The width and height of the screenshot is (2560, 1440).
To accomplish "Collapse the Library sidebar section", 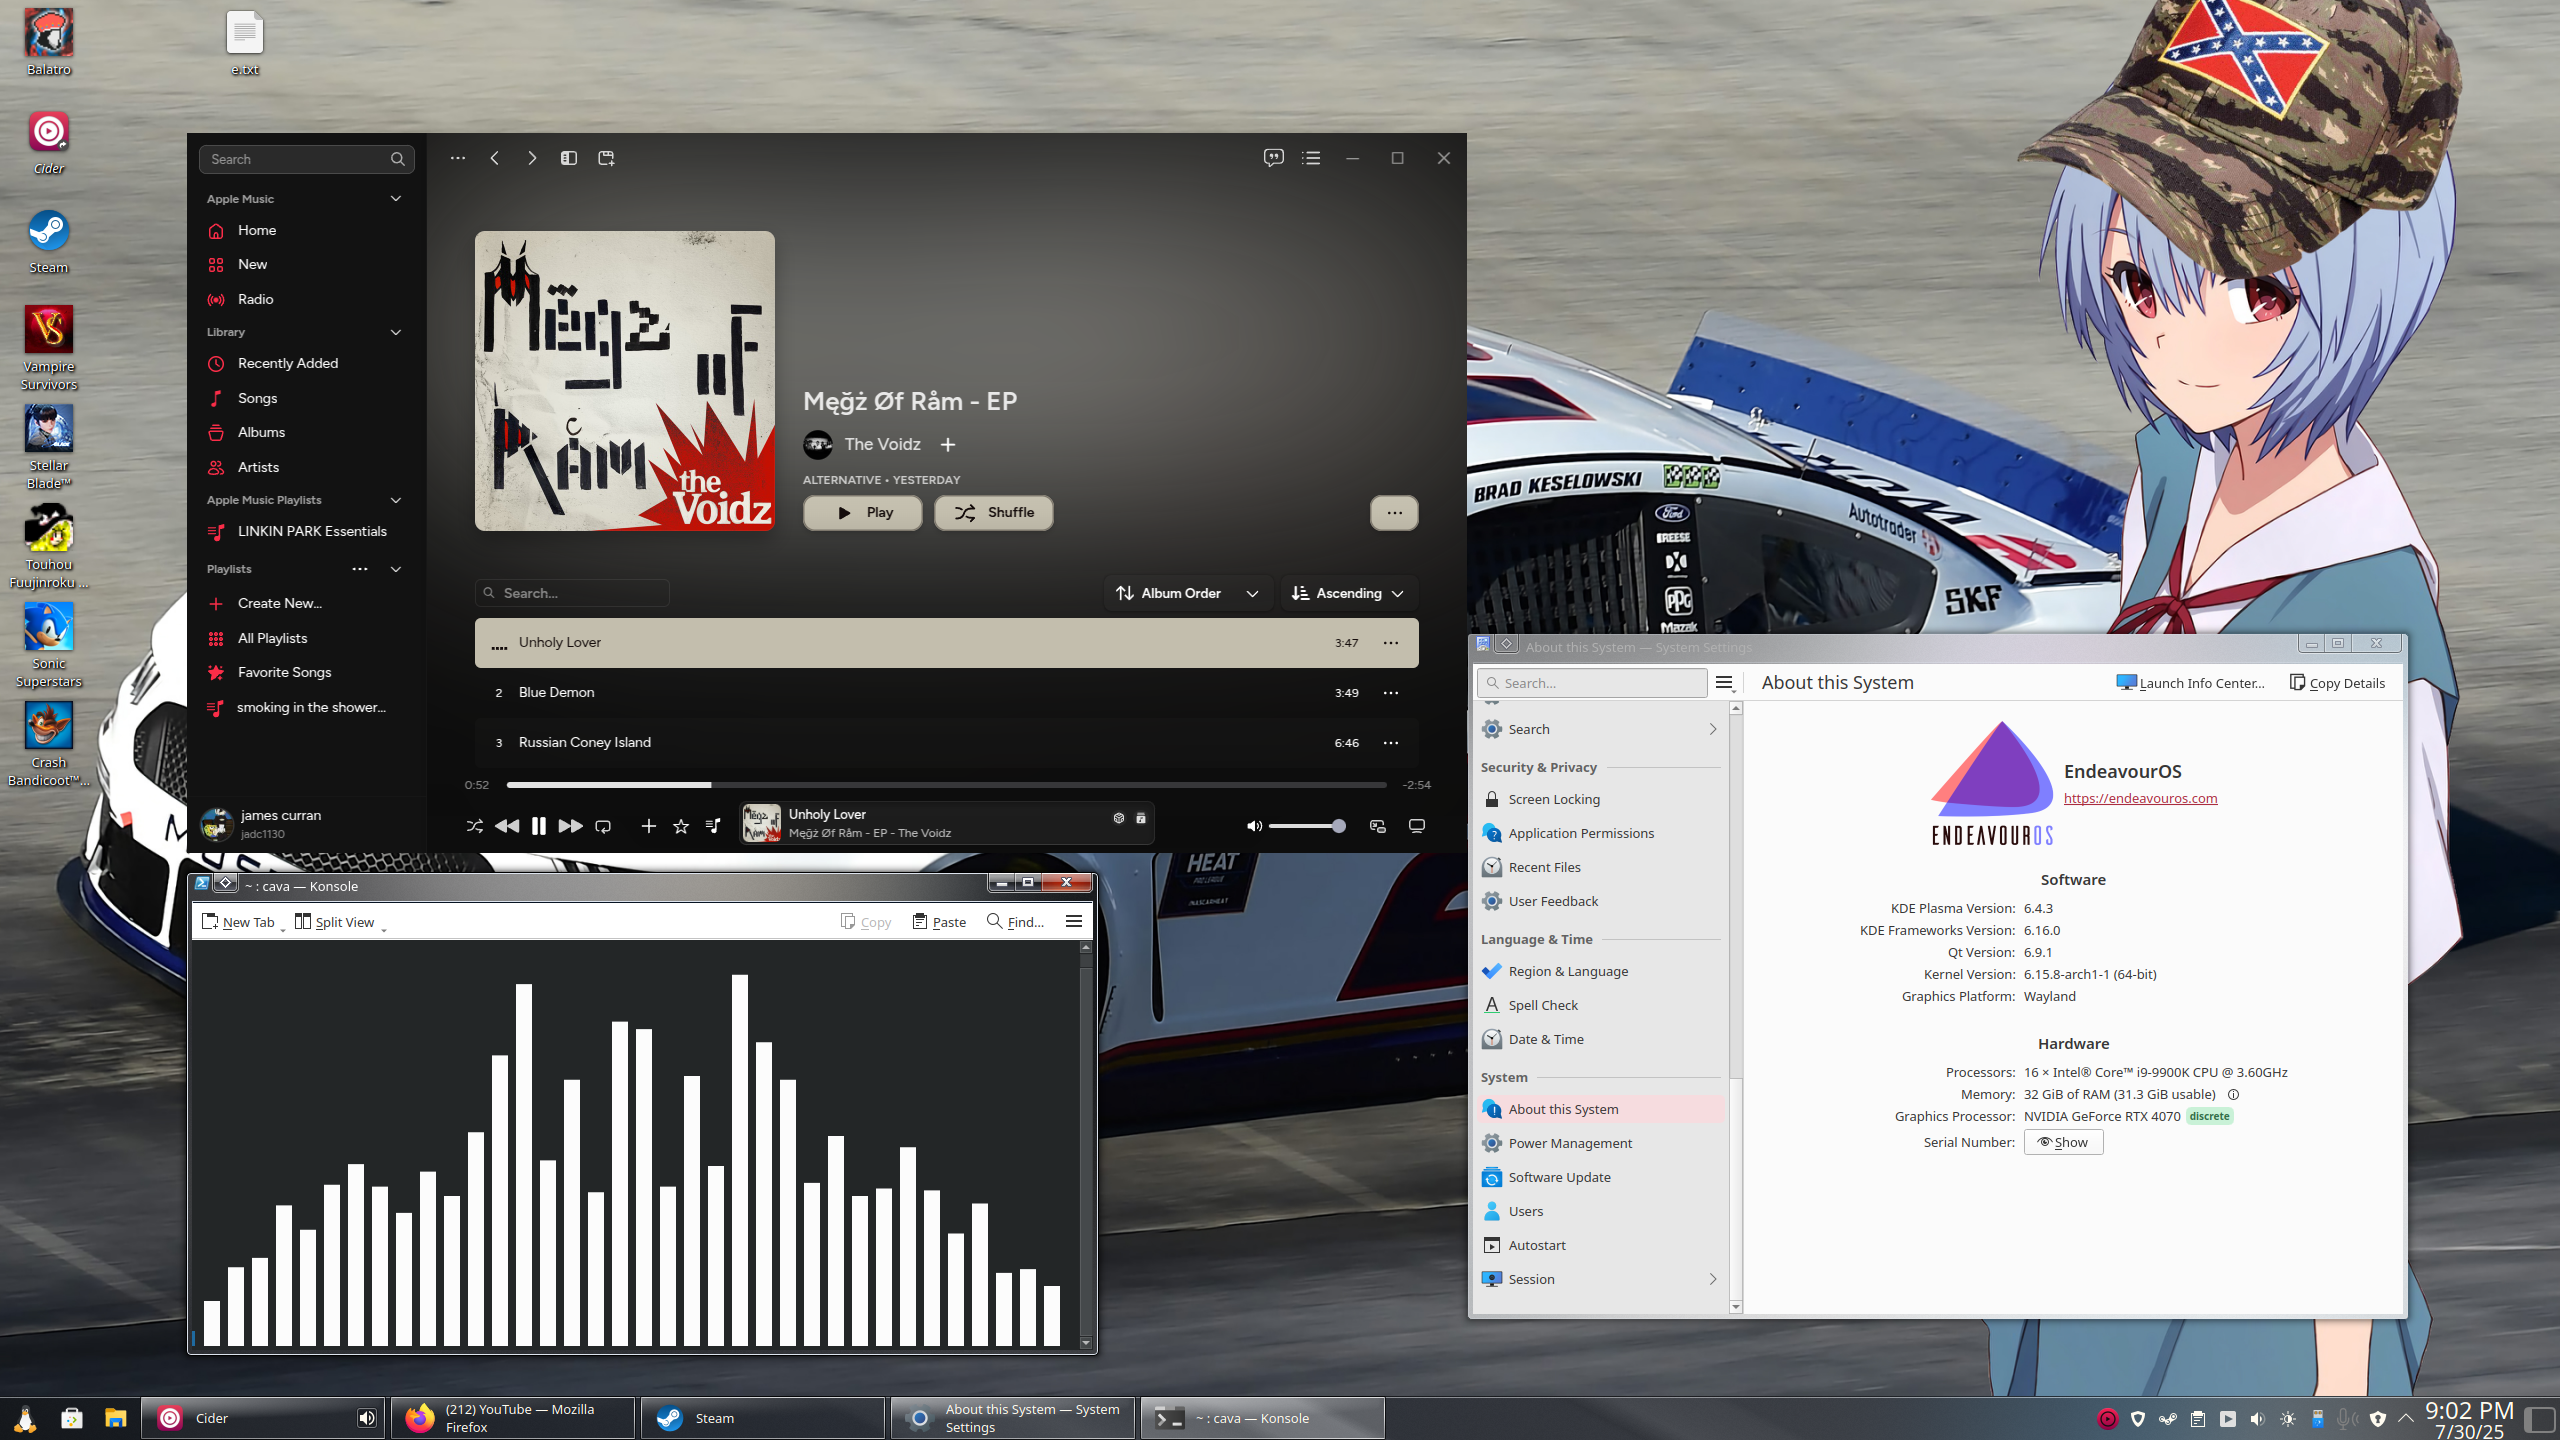I will pos(396,332).
